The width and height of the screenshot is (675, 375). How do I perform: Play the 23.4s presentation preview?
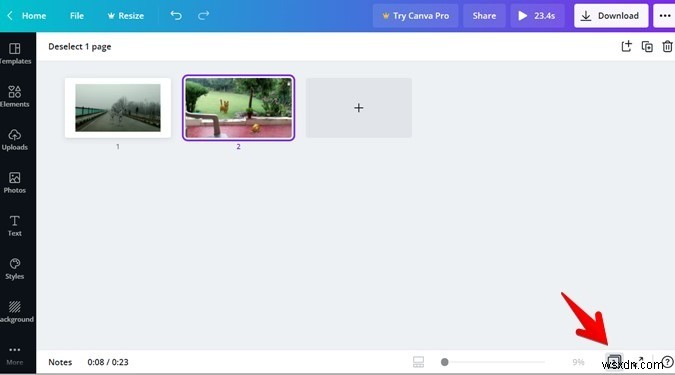[537, 16]
